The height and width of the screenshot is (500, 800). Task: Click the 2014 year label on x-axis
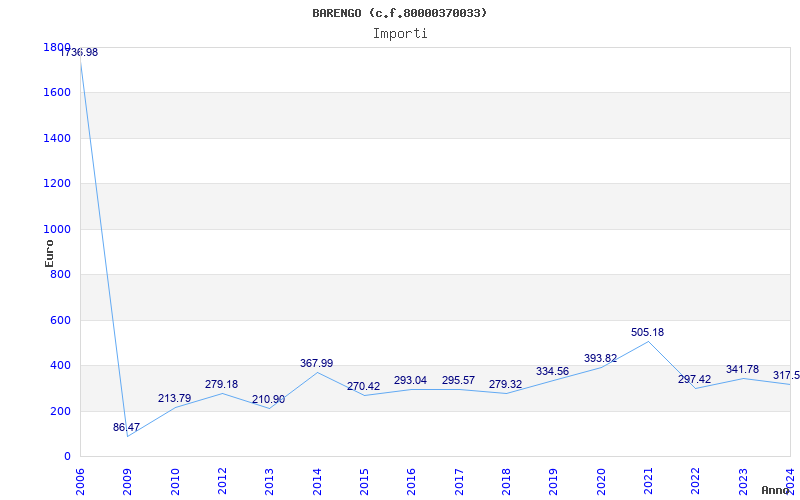[x=317, y=482]
